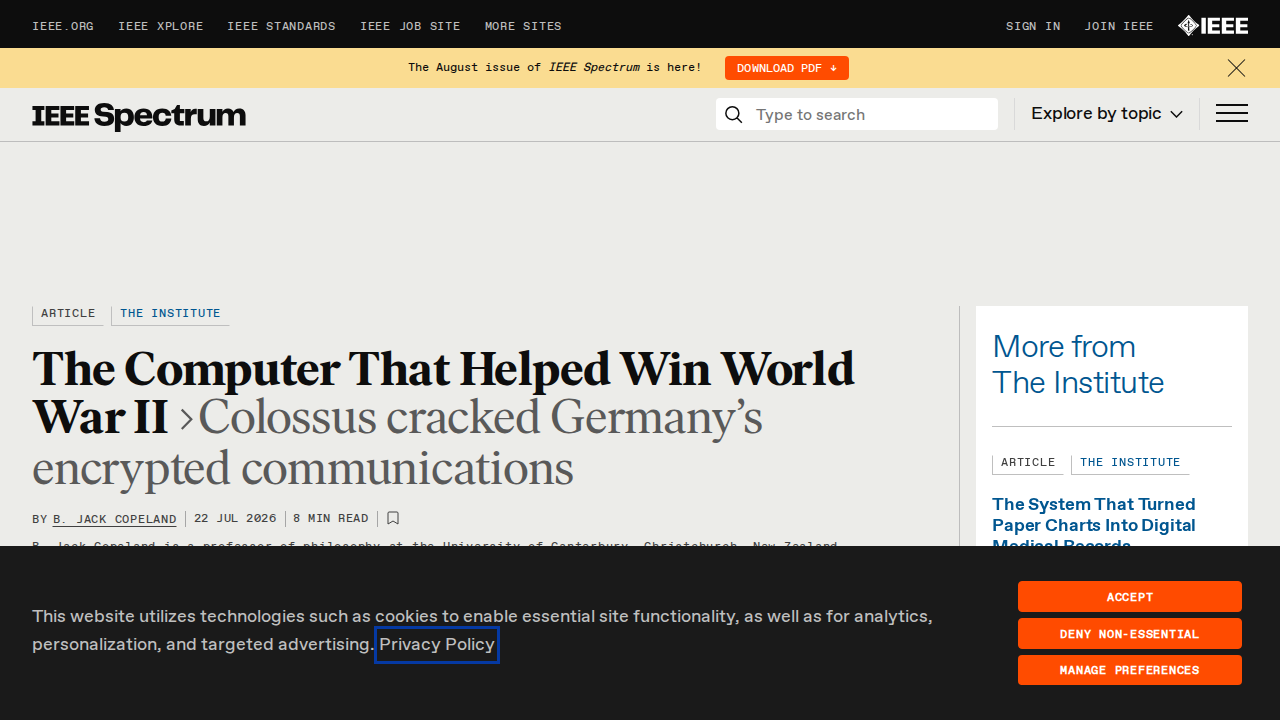Click the 8 min read label

pos(331,519)
